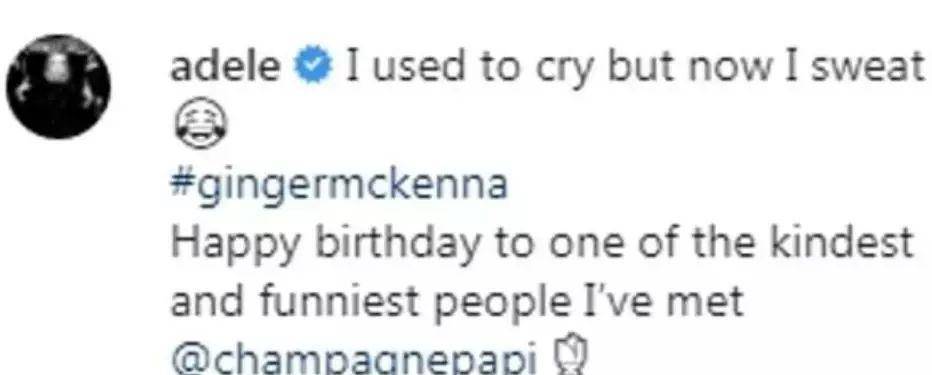Click the hash symbol of gingermckenna tag

point(181,184)
